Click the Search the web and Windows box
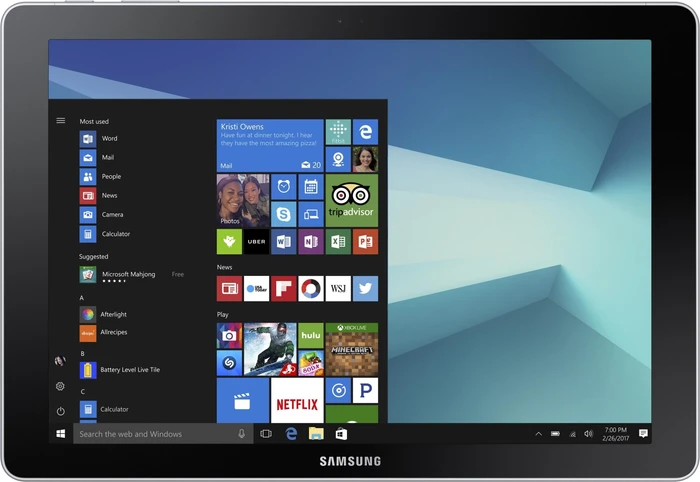 (x=163, y=434)
